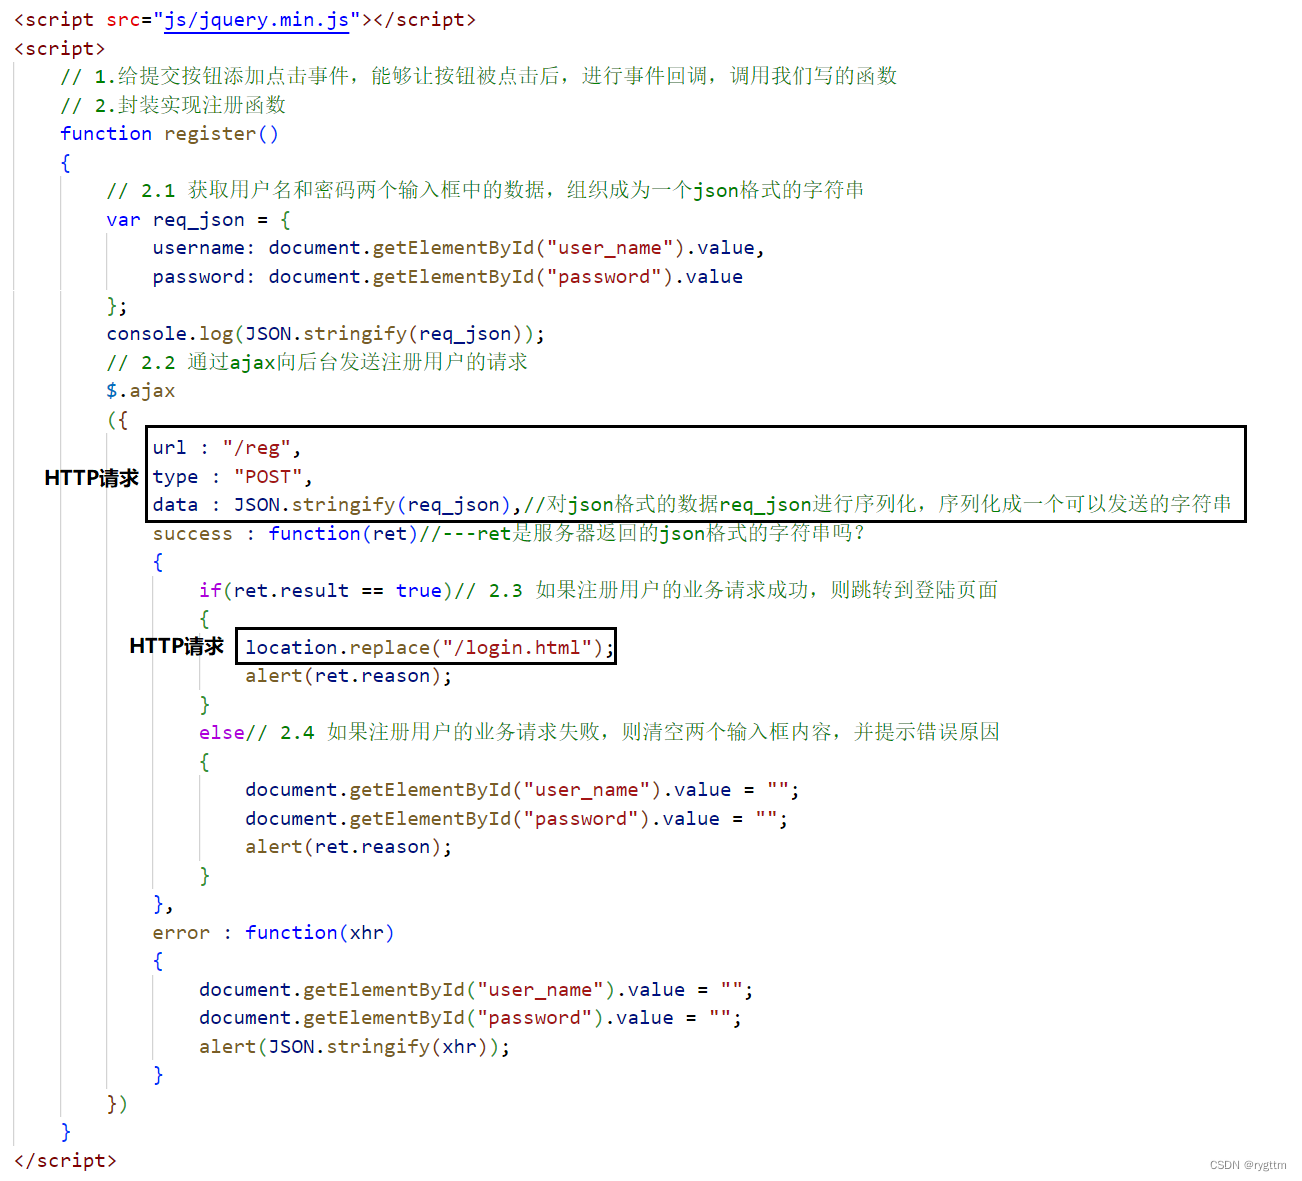Click the url value "/reg"

tap(257, 448)
